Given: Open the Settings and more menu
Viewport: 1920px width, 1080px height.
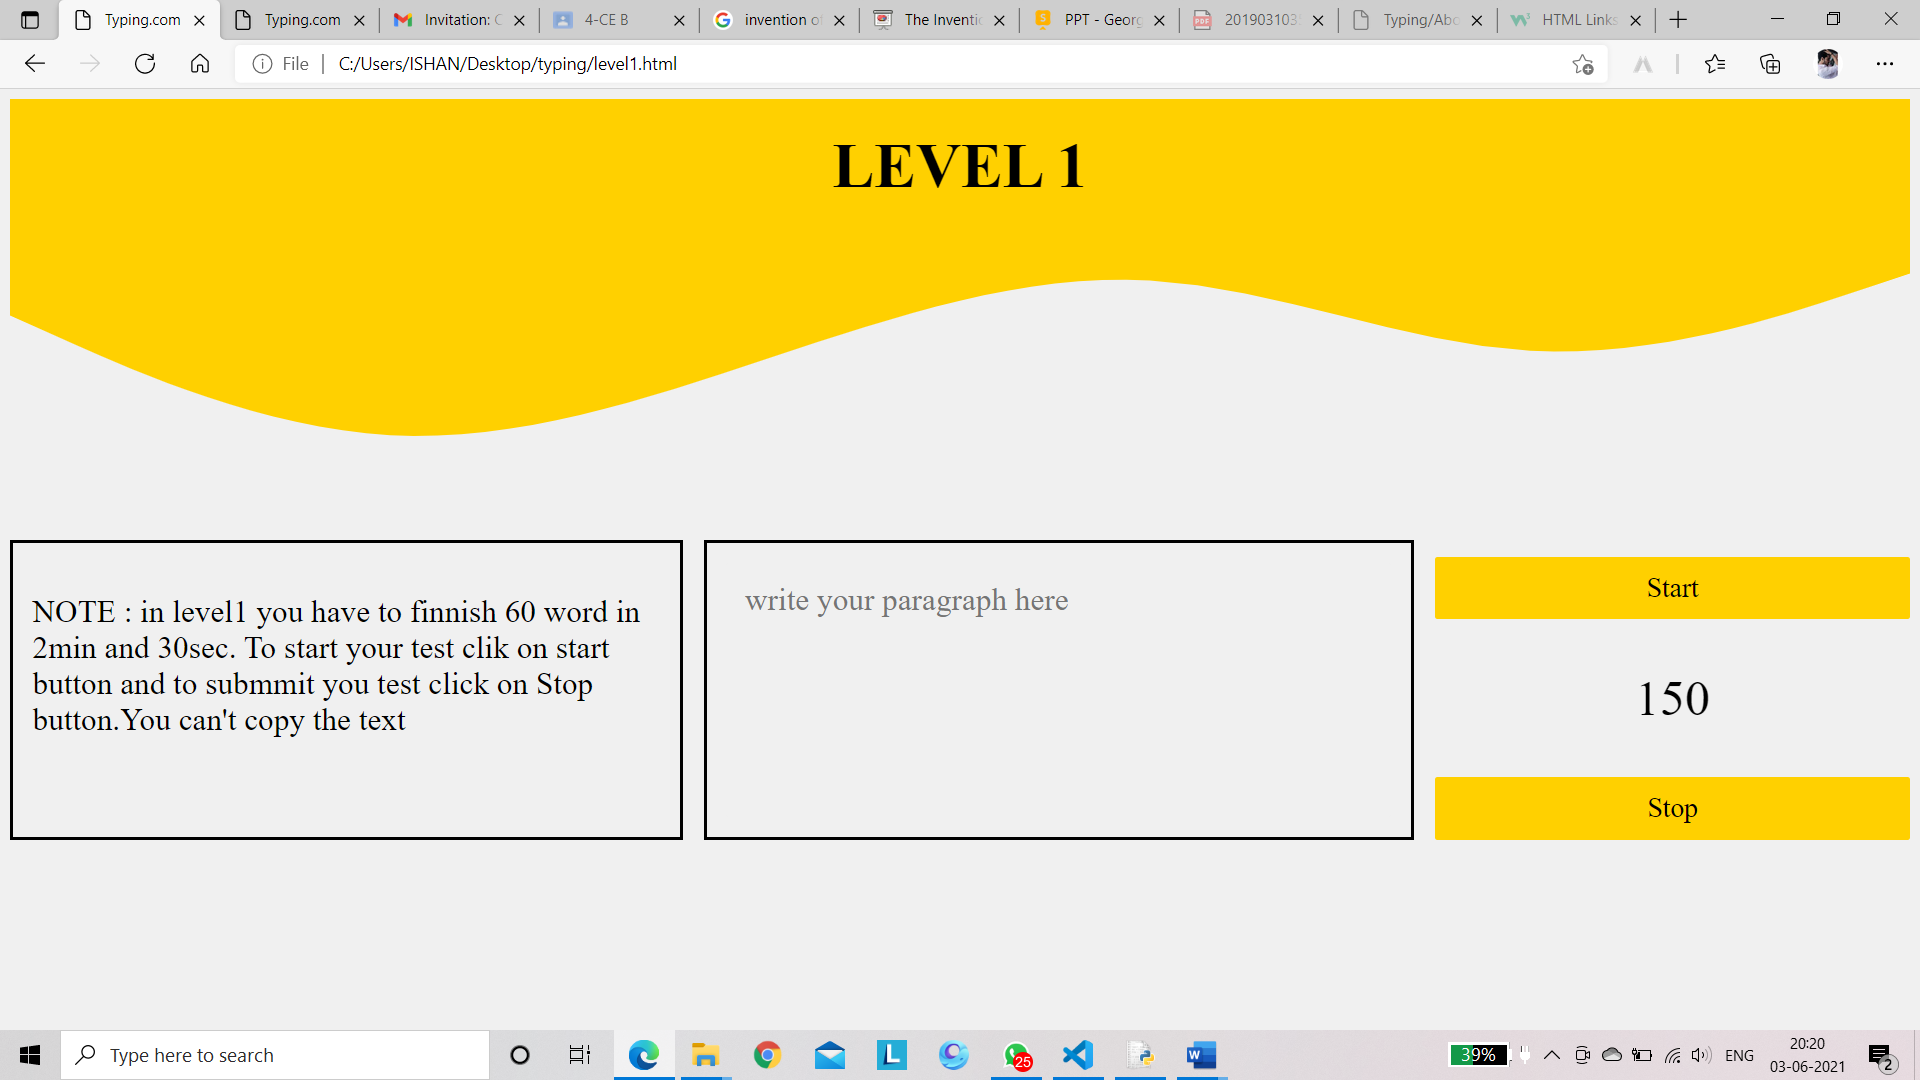Looking at the screenshot, I should point(1886,63).
